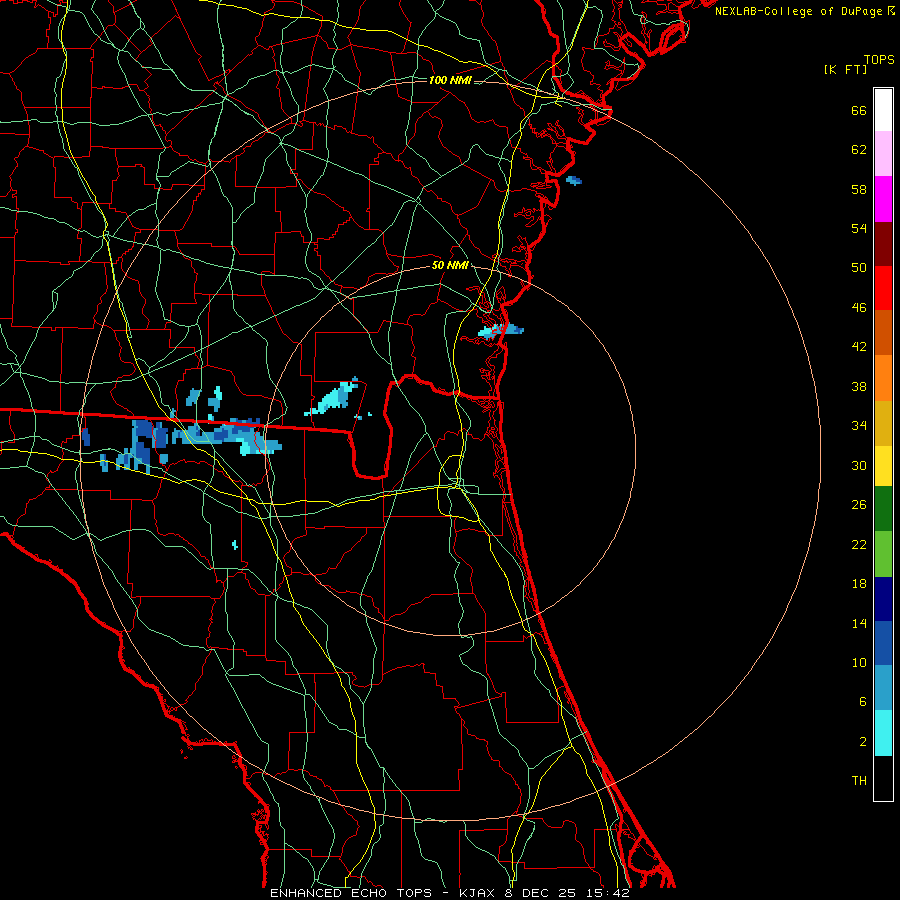Click the 38 value in the legend
This screenshot has width=900, height=900.
(859, 386)
